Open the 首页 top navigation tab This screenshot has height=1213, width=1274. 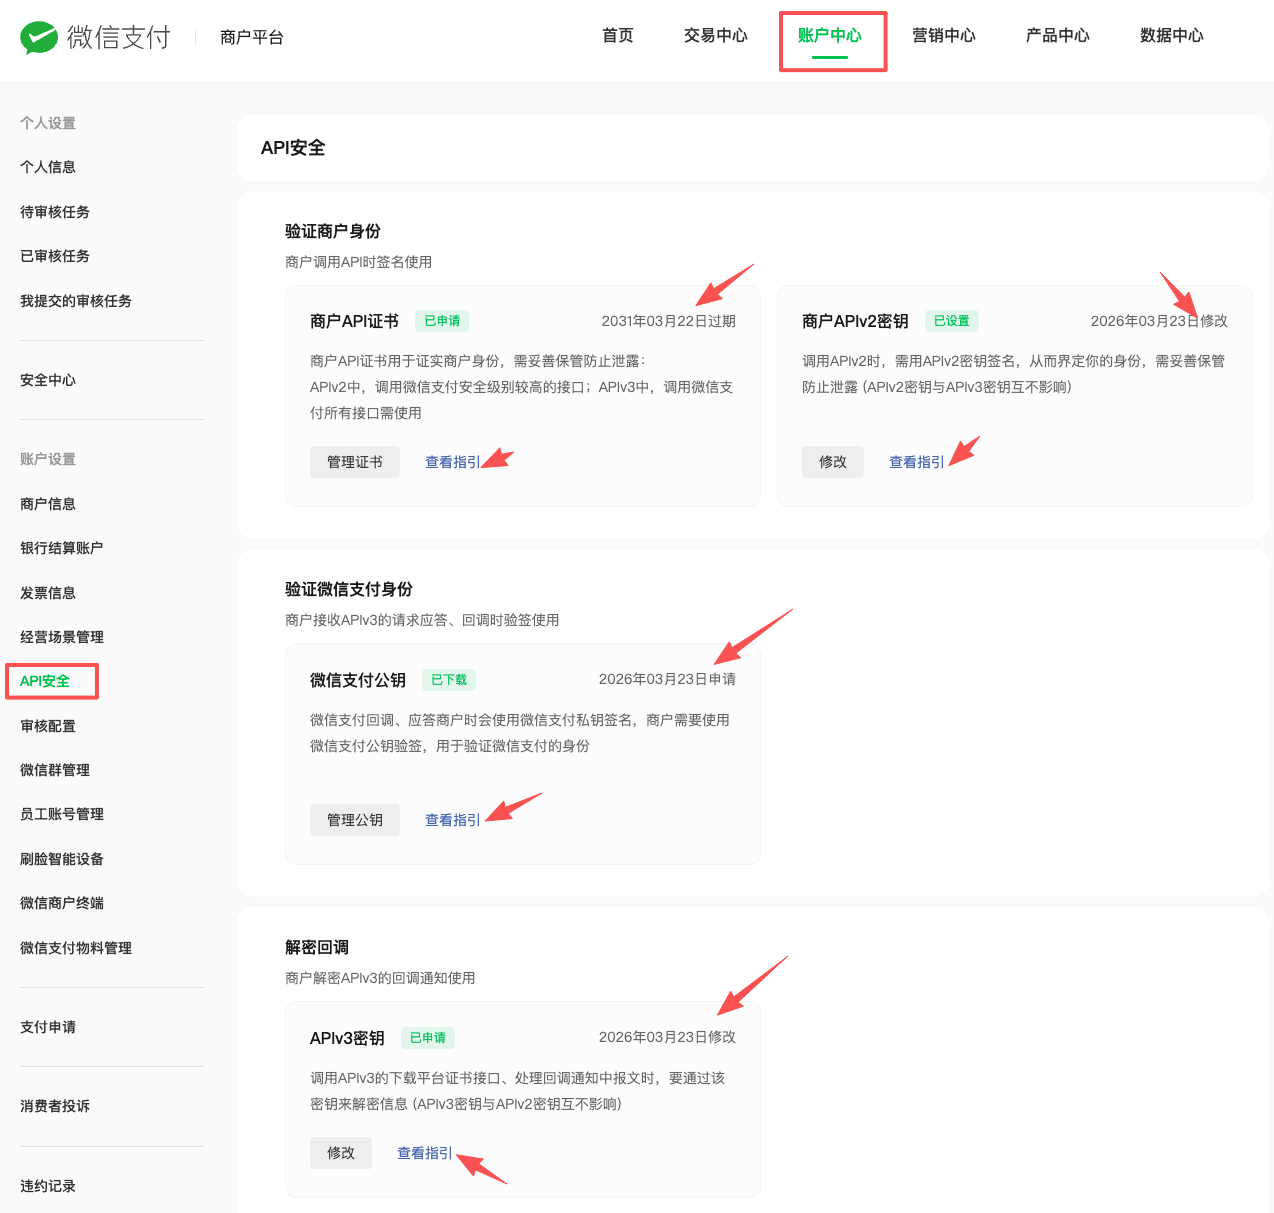(618, 36)
